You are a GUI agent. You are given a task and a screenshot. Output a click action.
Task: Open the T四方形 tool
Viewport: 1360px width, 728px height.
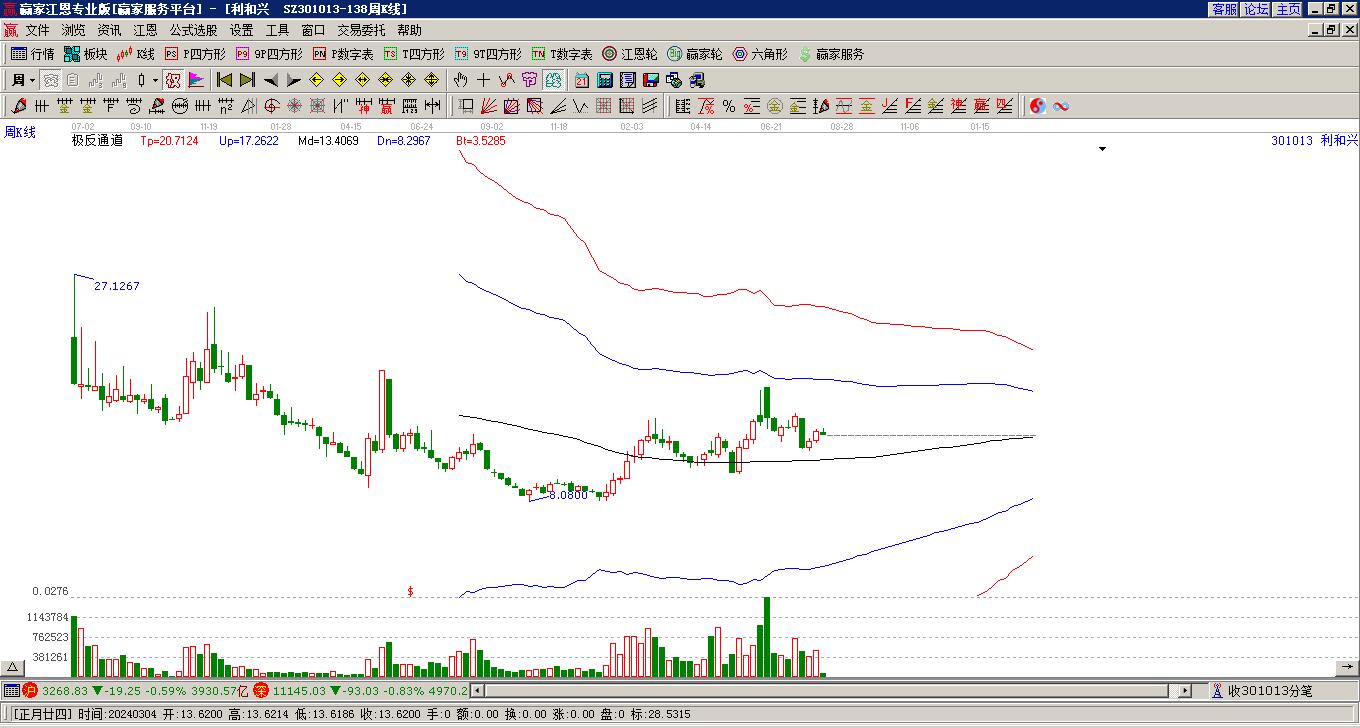(414, 54)
